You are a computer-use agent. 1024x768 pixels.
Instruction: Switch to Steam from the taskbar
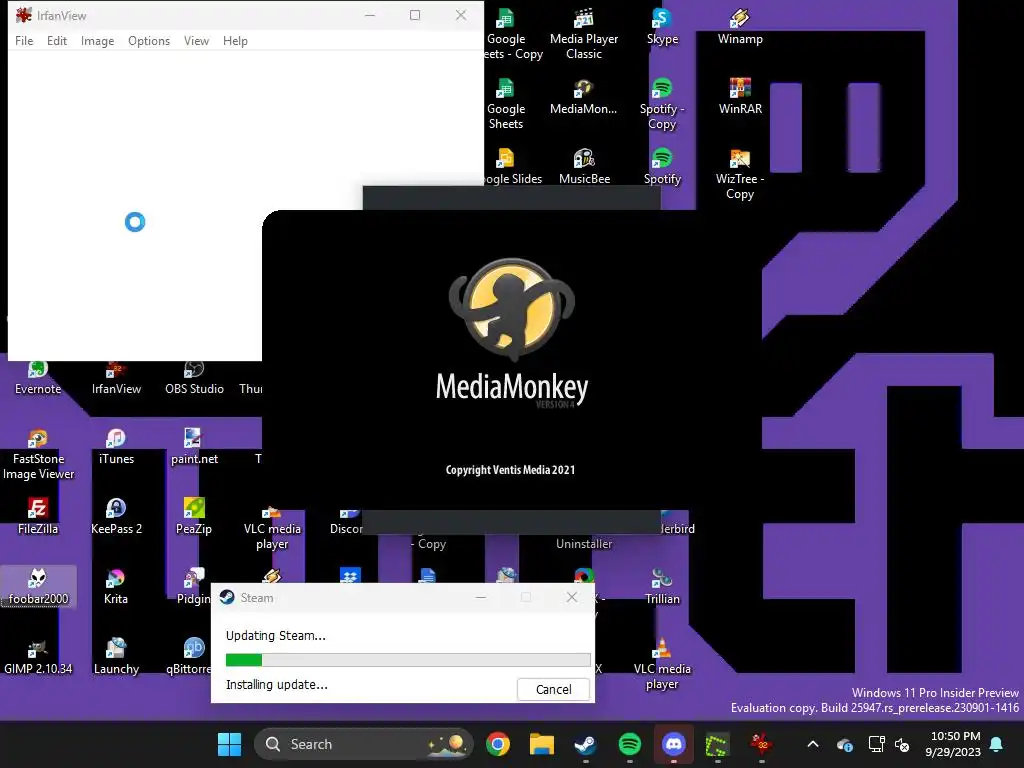(585, 744)
